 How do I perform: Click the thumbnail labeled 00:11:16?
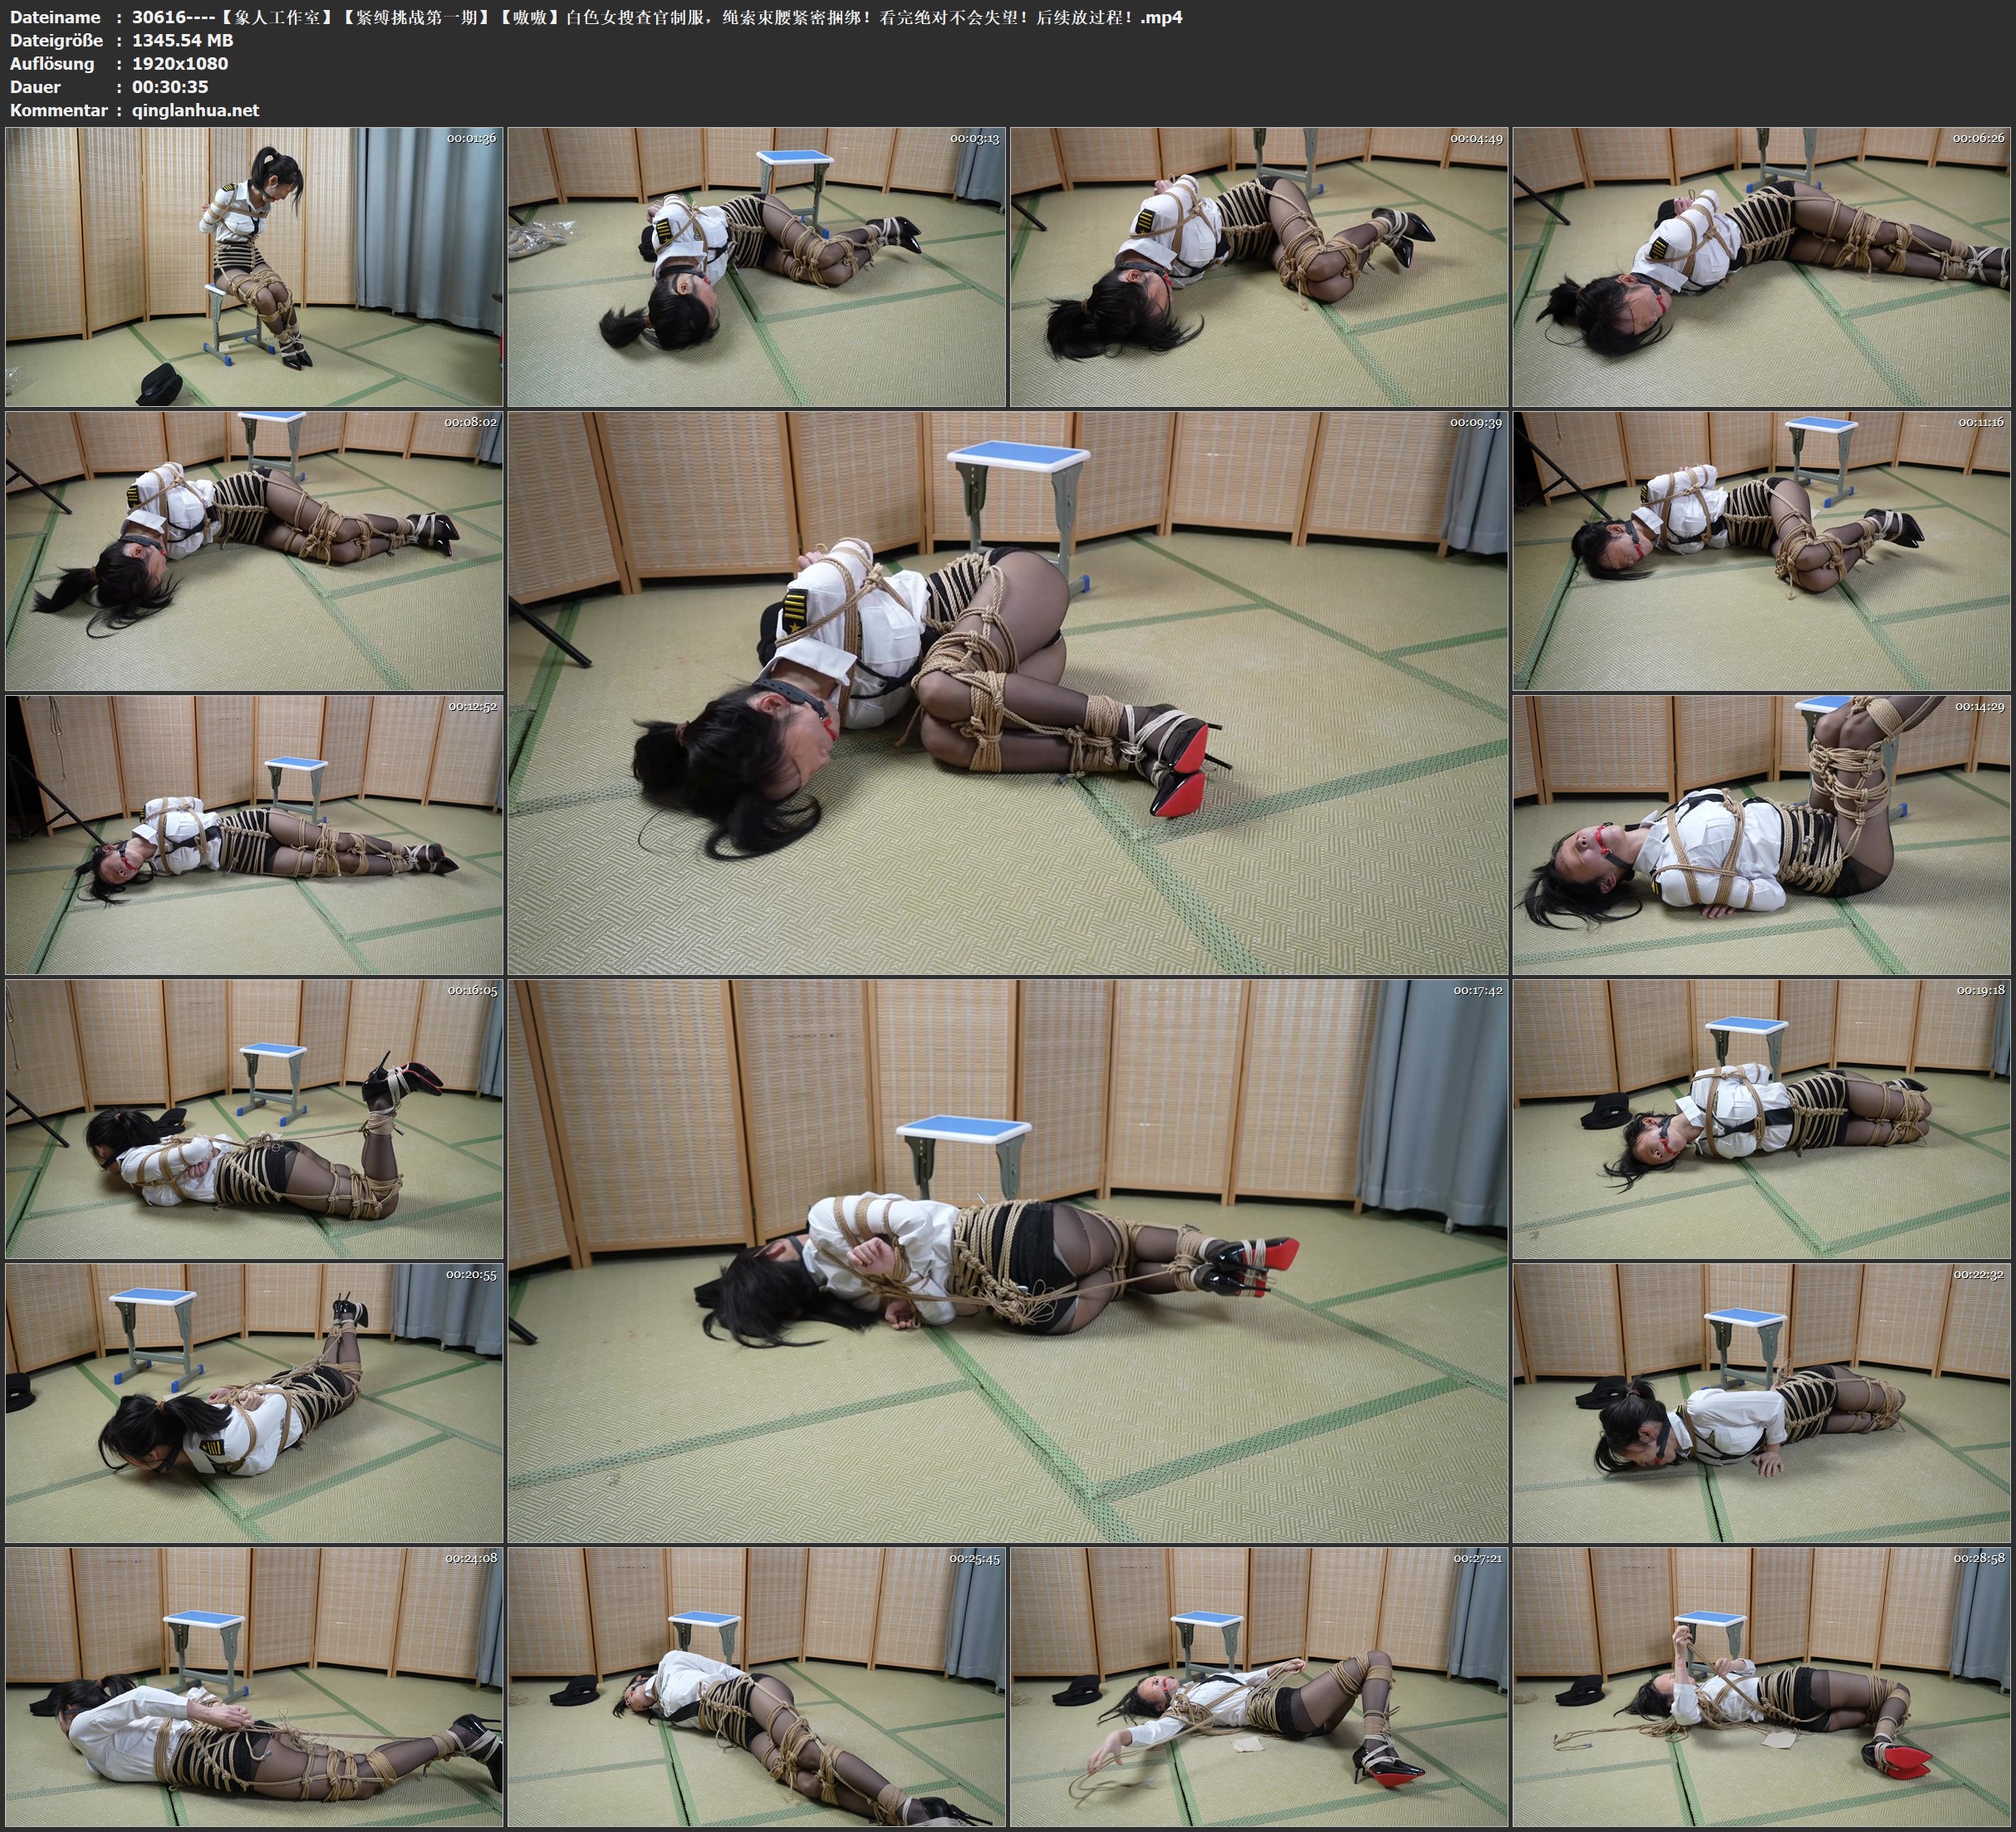(x=1762, y=550)
